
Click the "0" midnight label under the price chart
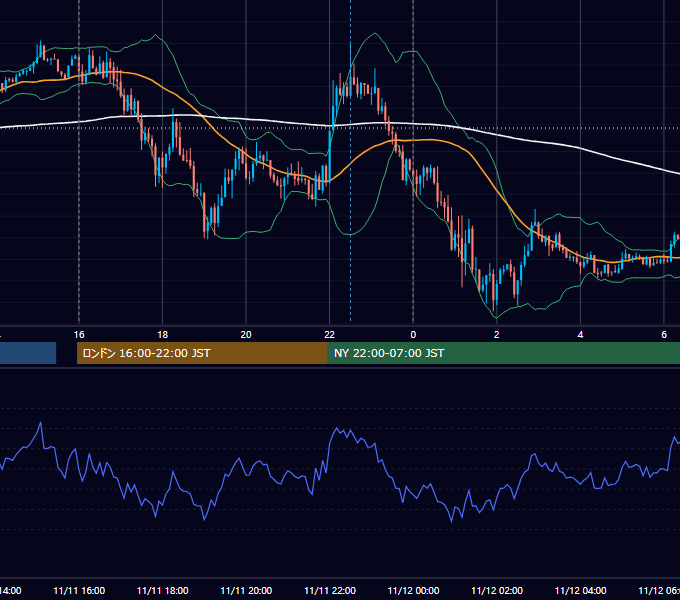coord(413,335)
